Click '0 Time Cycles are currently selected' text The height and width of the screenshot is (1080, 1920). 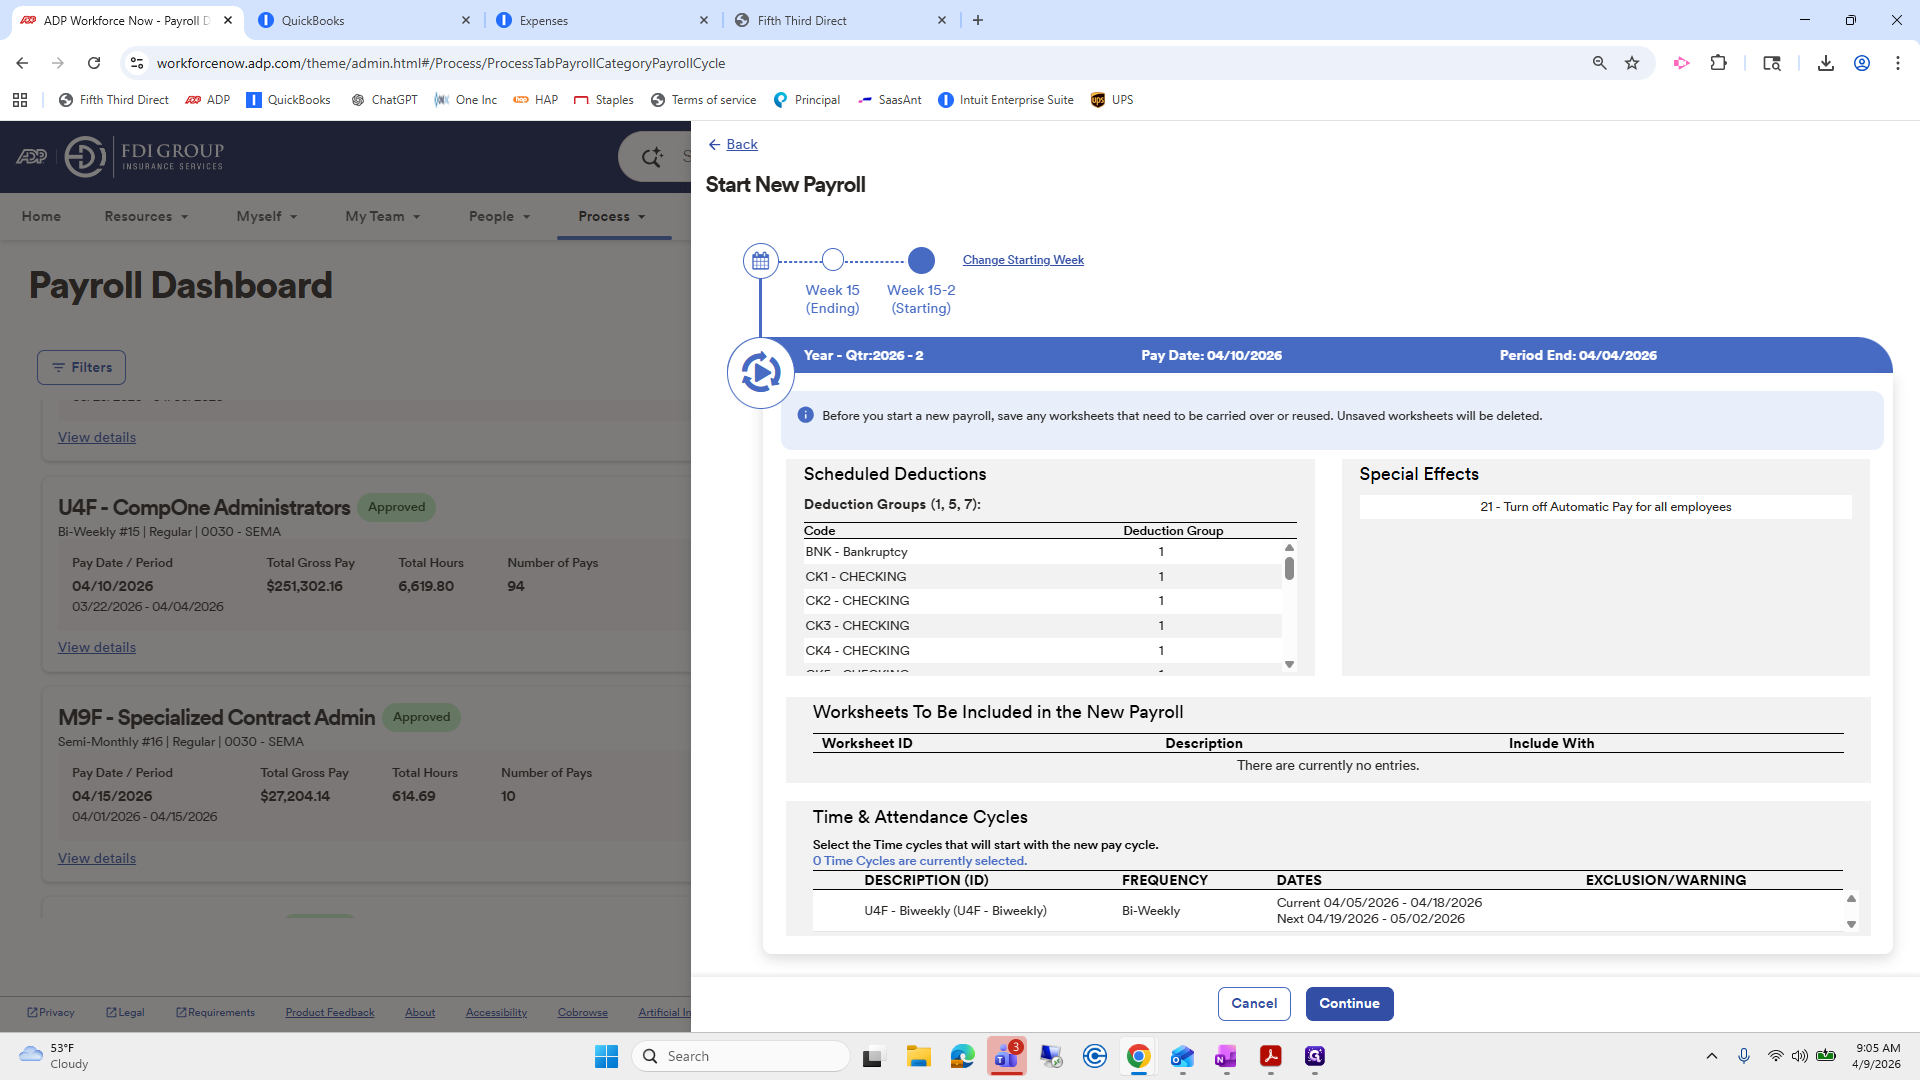coord(920,861)
